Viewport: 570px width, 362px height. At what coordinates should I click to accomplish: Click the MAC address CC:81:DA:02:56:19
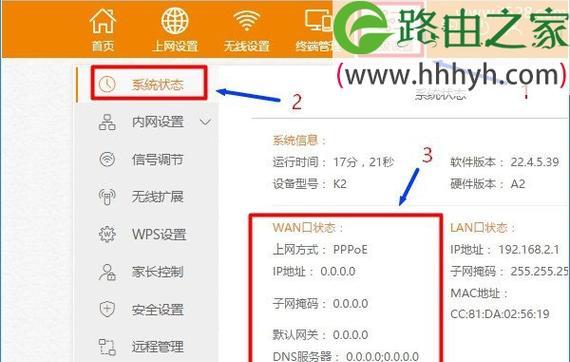click(x=500, y=314)
